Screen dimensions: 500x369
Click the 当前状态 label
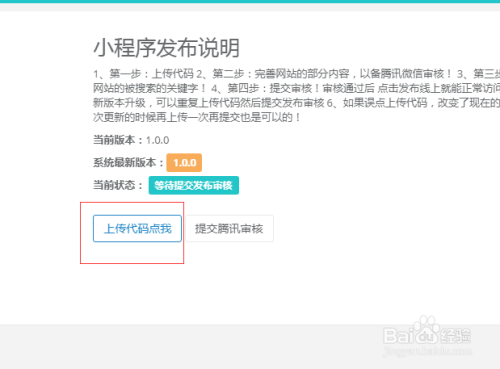pos(118,185)
